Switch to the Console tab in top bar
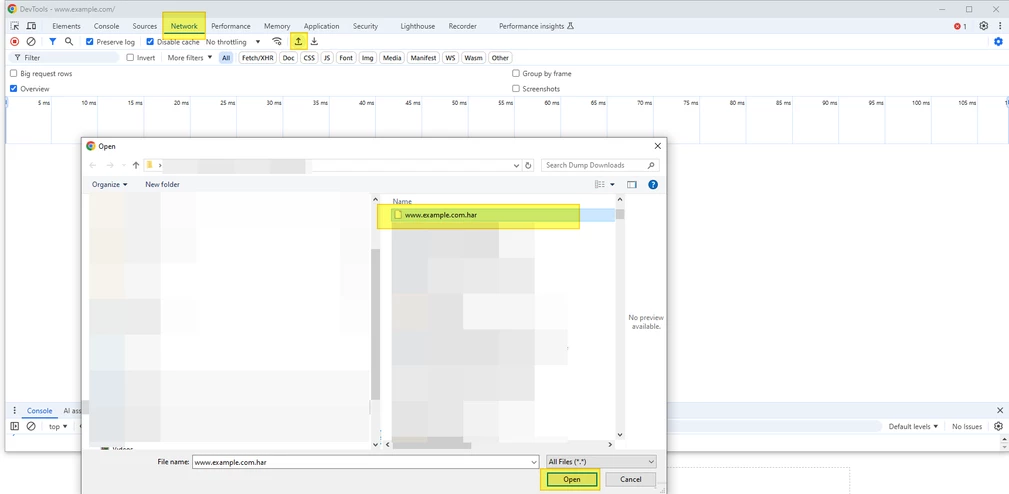The image size is (1009, 494). tap(106, 26)
